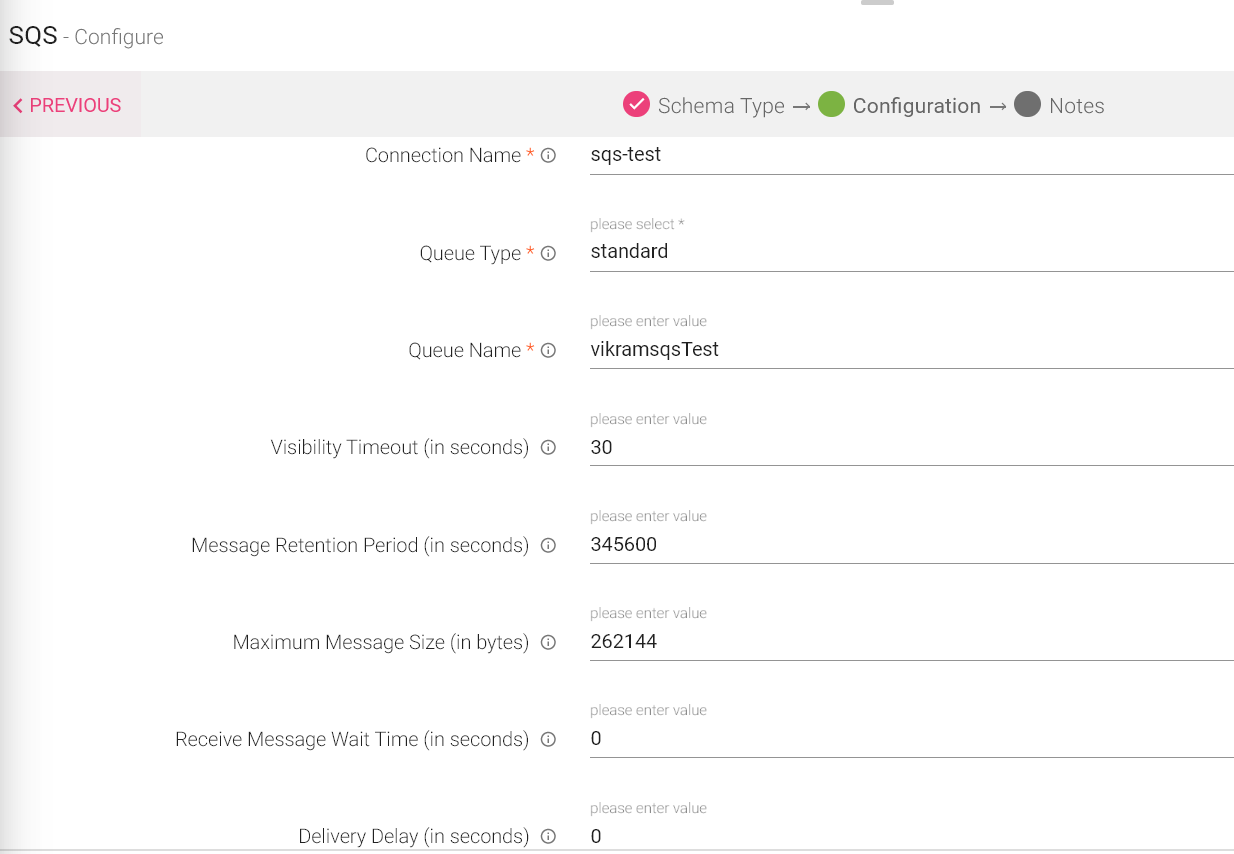Click the Connection Name input field
Image resolution: width=1234 pixels, height=854 pixels.
pos(910,156)
